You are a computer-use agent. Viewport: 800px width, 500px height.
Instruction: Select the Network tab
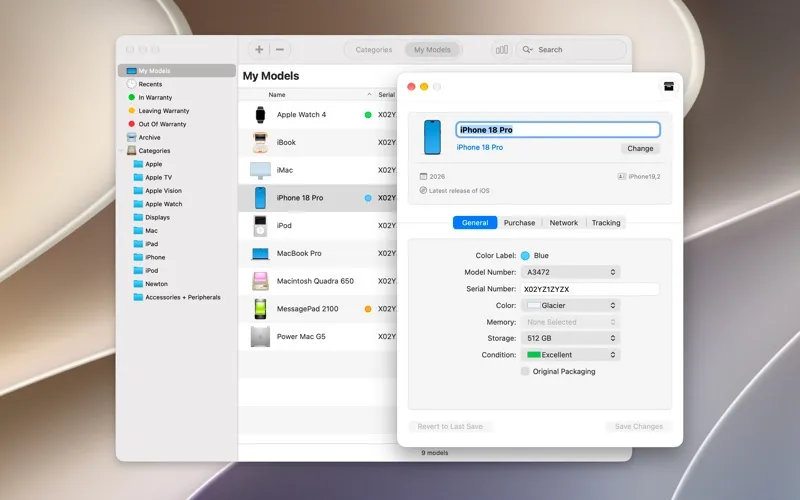564,222
